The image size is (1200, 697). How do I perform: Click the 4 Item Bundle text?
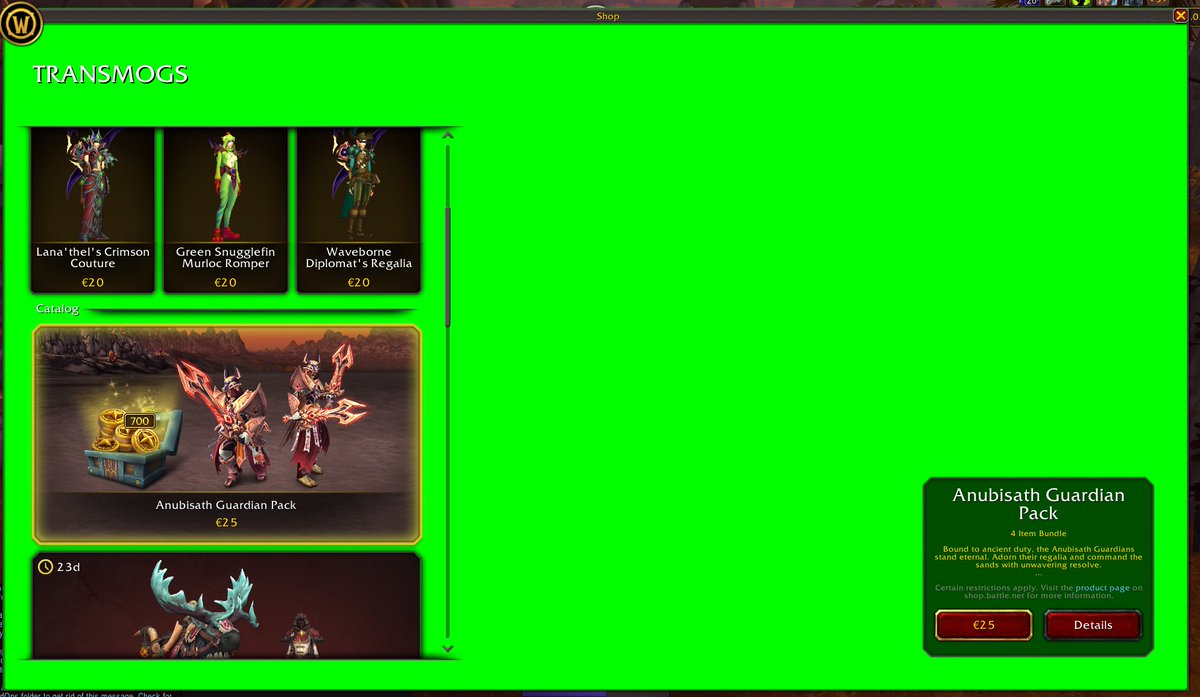(x=1038, y=534)
